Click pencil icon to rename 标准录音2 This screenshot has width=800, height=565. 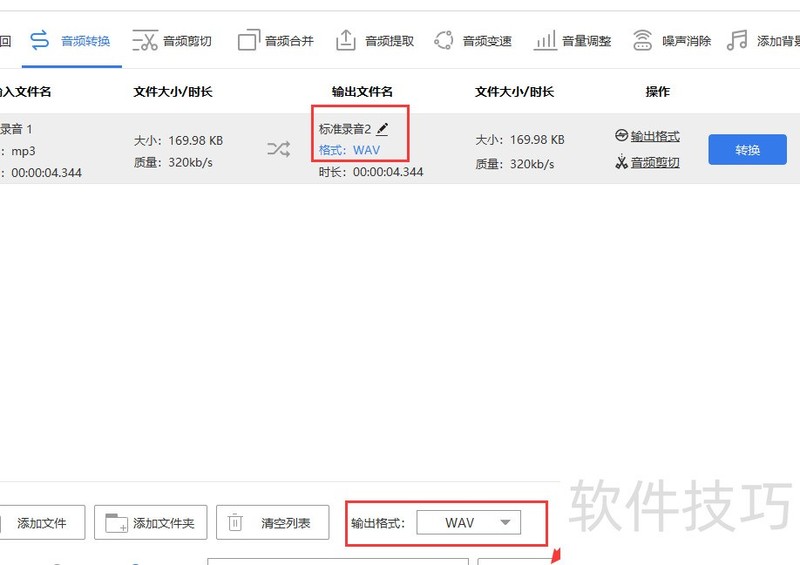coord(382,129)
